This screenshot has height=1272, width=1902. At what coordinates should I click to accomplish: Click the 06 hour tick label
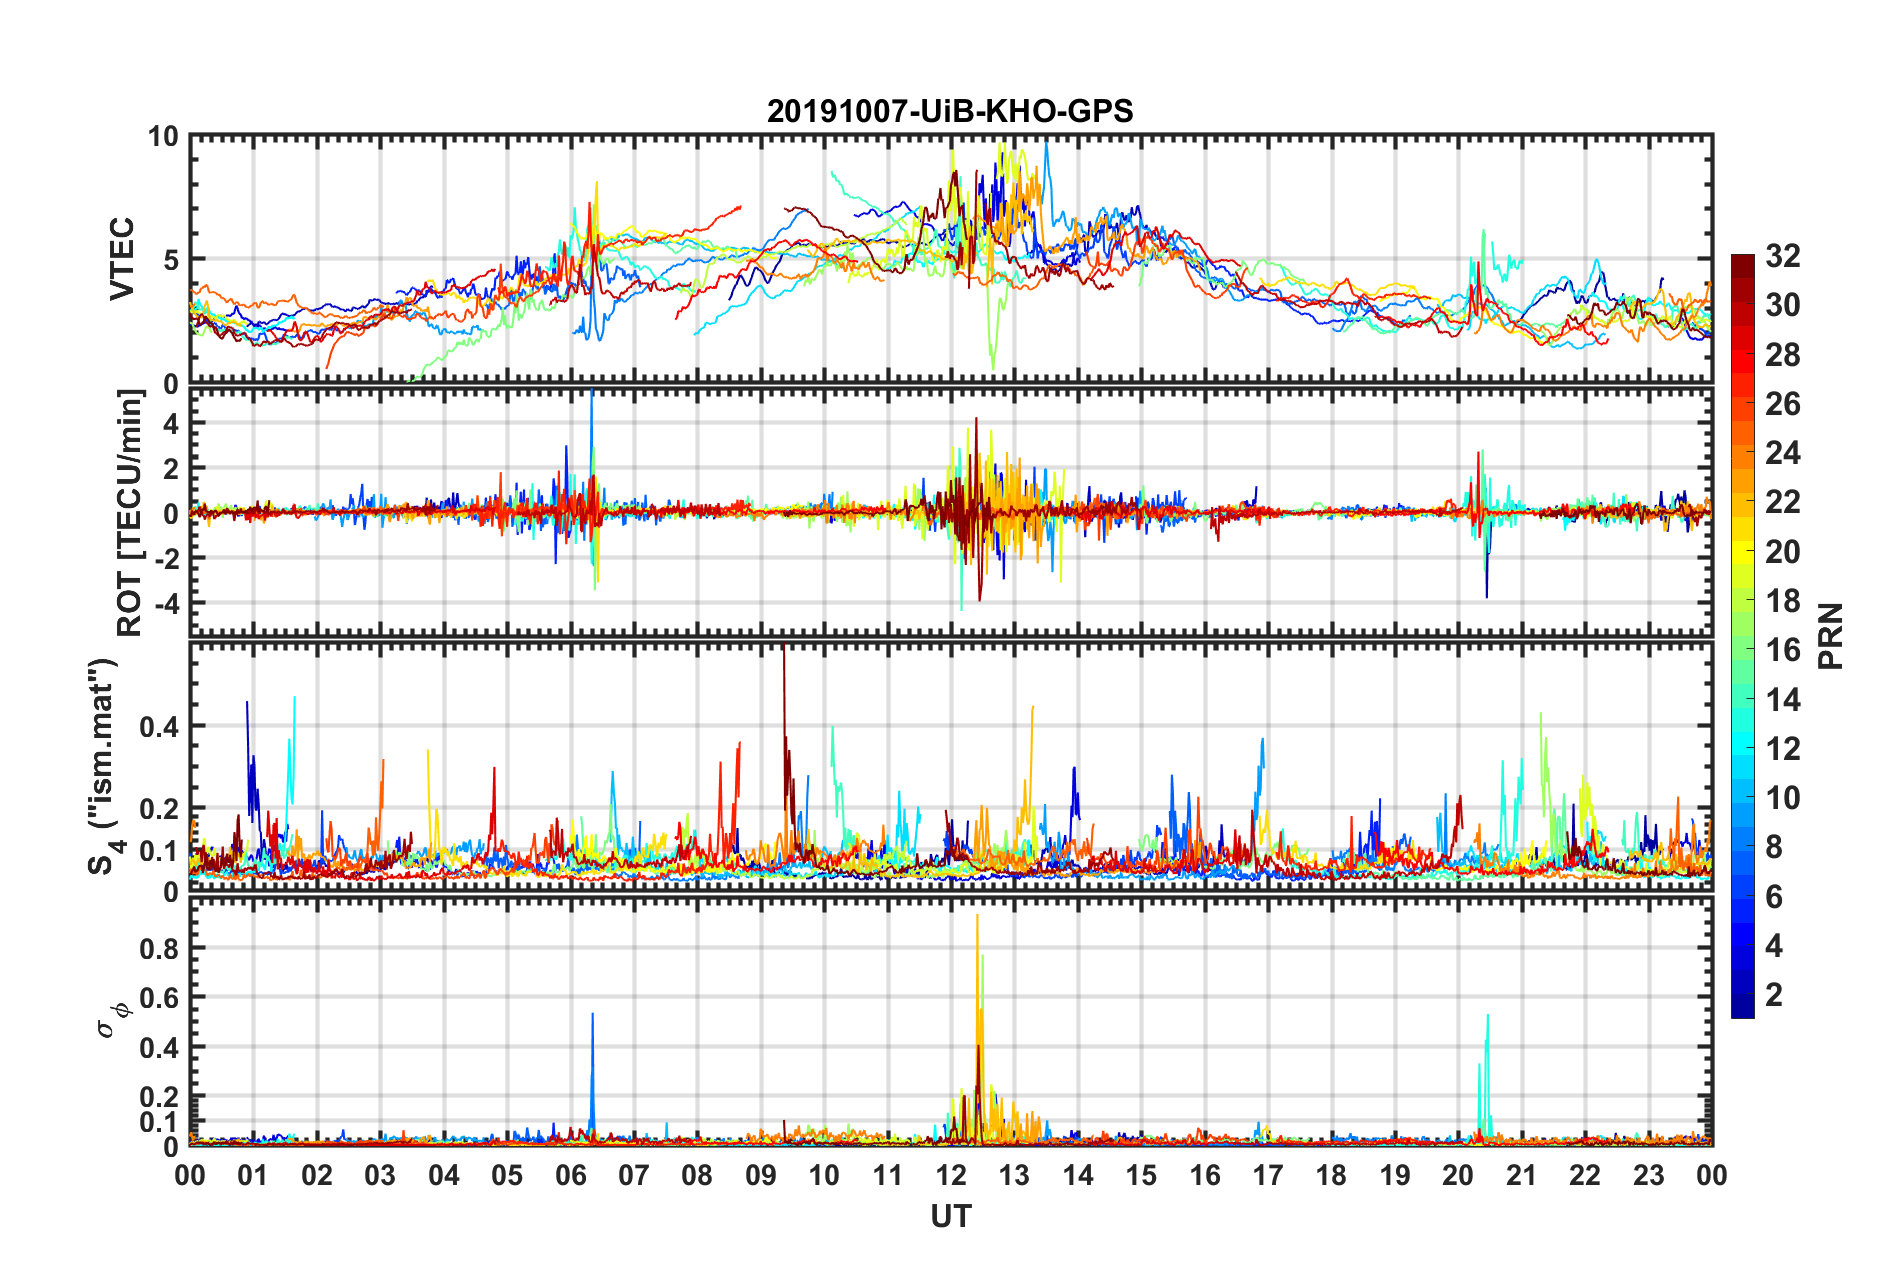(x=570, y=1175)
